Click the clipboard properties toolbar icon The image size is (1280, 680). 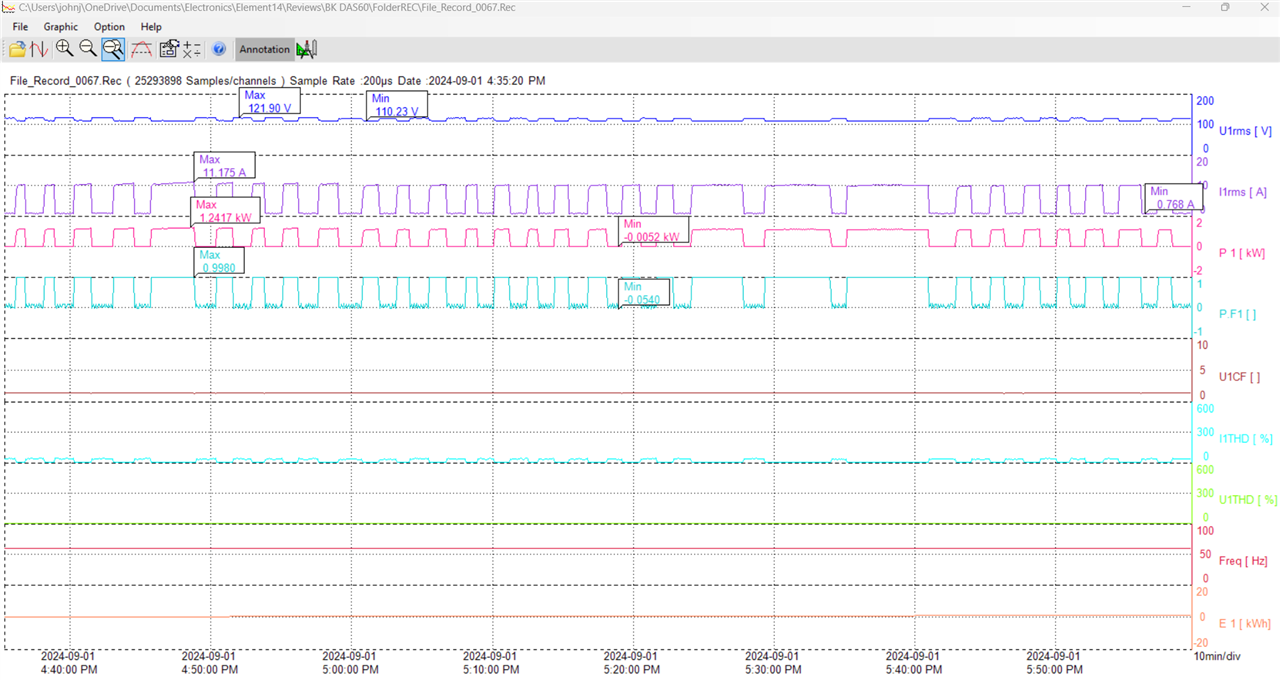[168, 49]
